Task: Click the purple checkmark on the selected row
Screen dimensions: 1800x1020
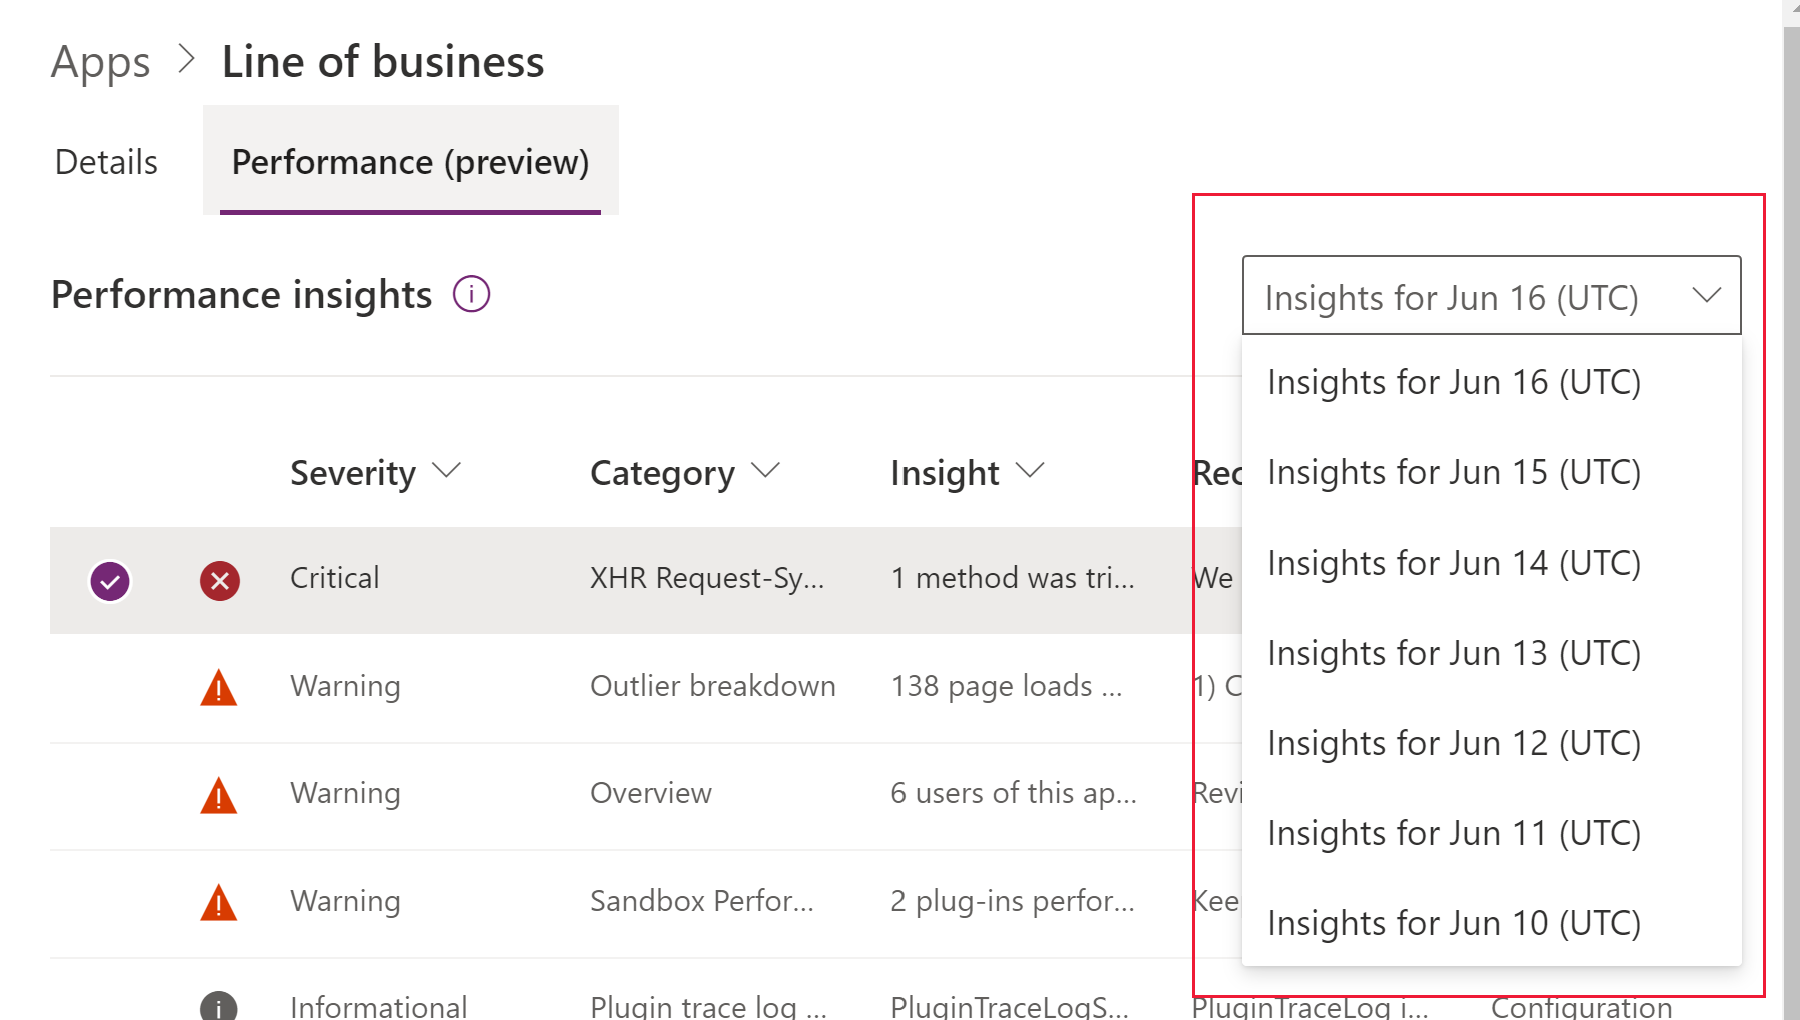Action: 110,580
